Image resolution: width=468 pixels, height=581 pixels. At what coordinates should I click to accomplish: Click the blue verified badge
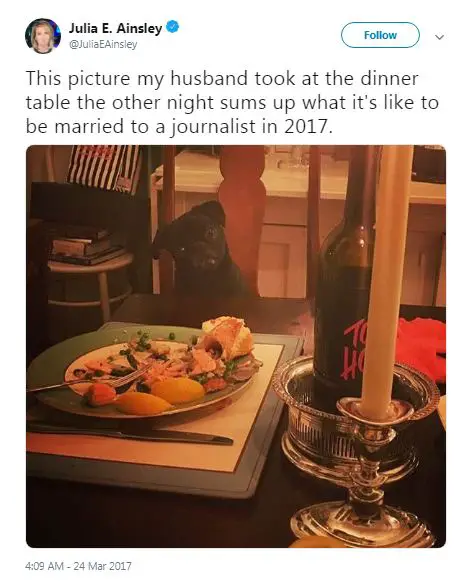pyautogui.click(x=173, y=27)
